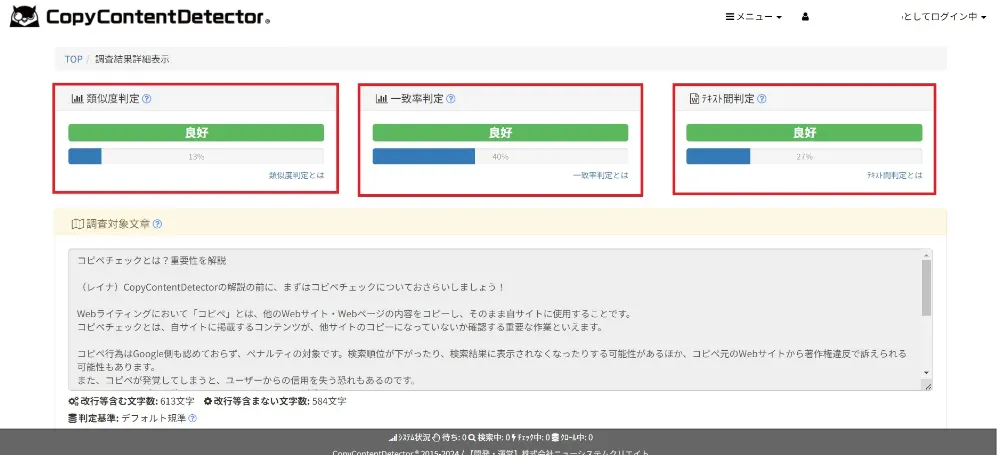This screenshot has width=999, height=455.
Task: Click the user account icon
Action: (x=805, y=17)
